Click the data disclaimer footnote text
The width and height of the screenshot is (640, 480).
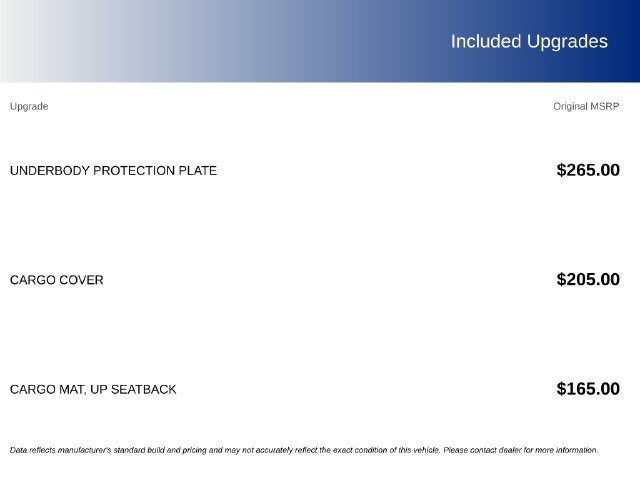pos(304,450)
